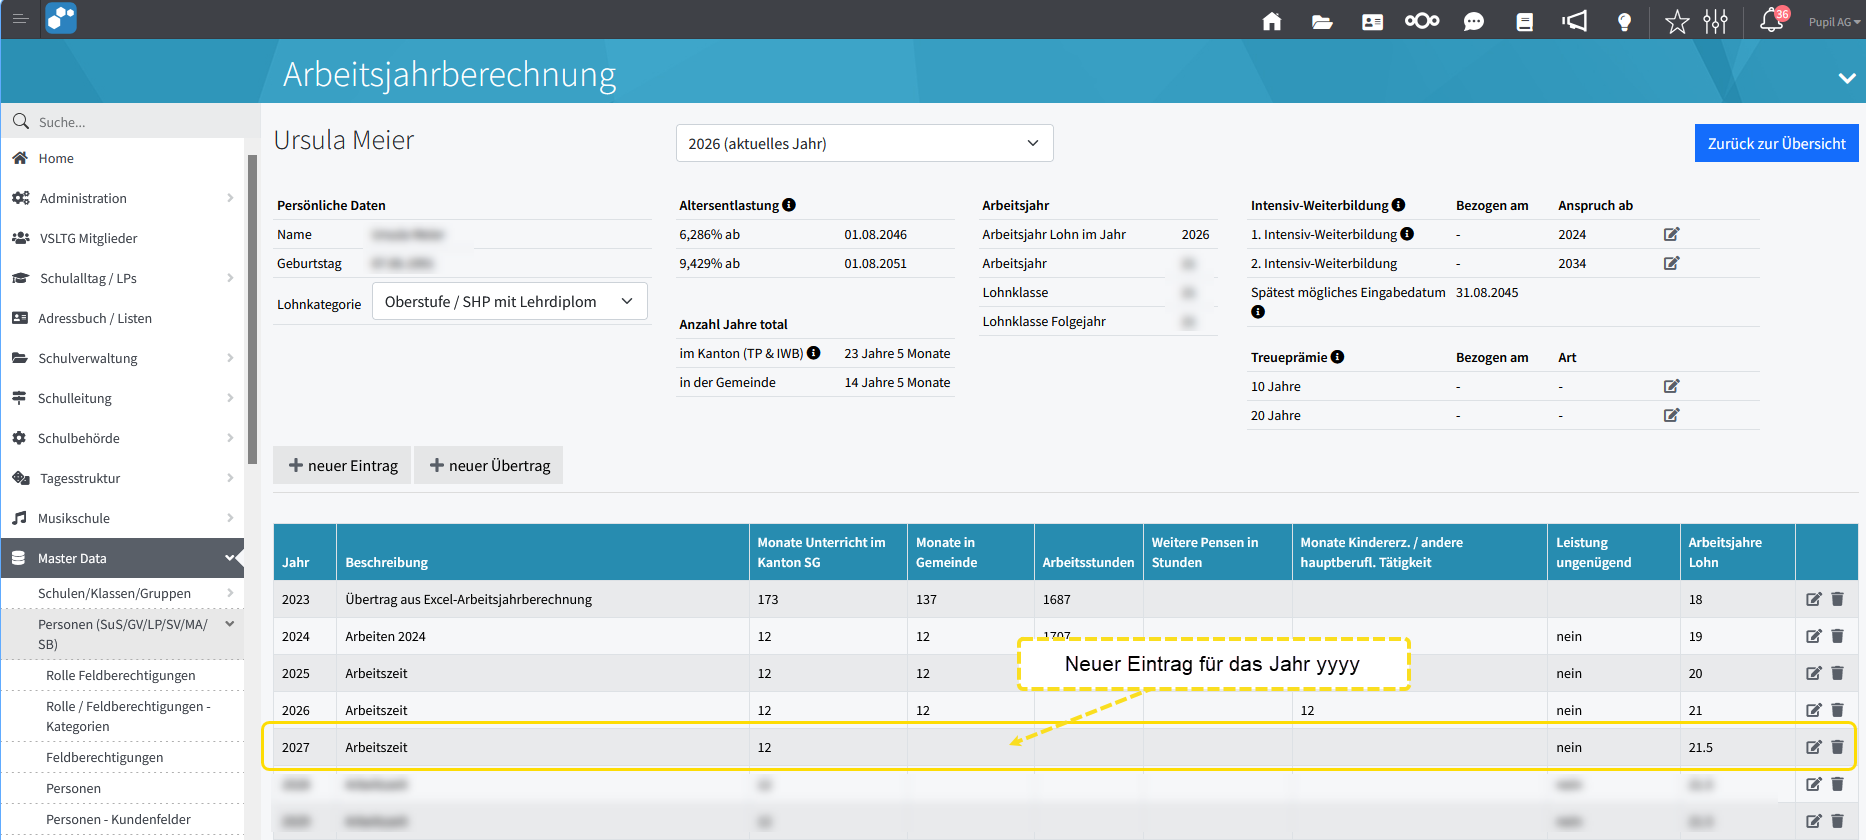Screen dimensions: 1866x840
Task: Edit the 2024 Arbeiten 2024 row
Action: (1814, 636)
